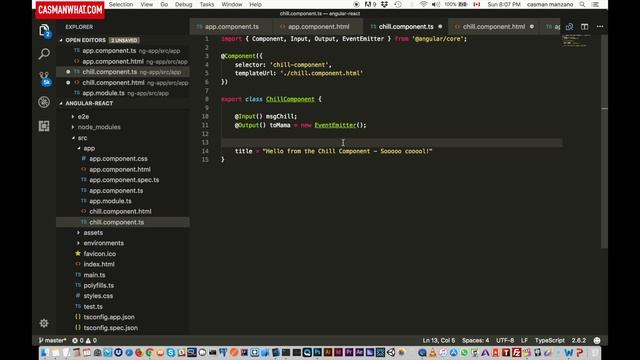
Task: Click TypeScript version 2.6.2
Action: [x=579, y=340]
